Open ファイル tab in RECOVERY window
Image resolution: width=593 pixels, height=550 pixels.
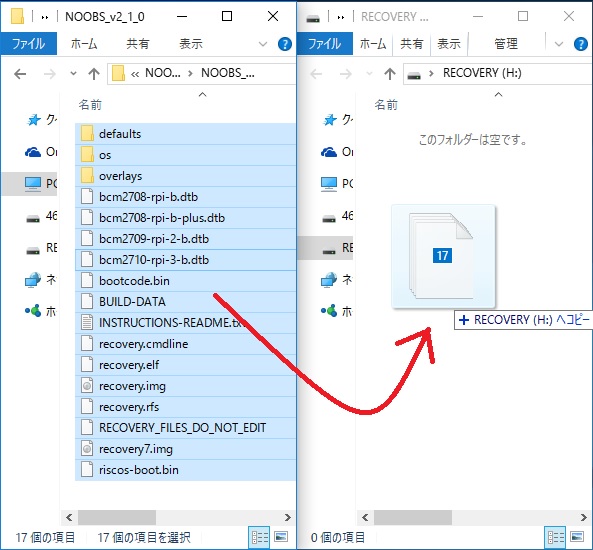pos(325,44)
